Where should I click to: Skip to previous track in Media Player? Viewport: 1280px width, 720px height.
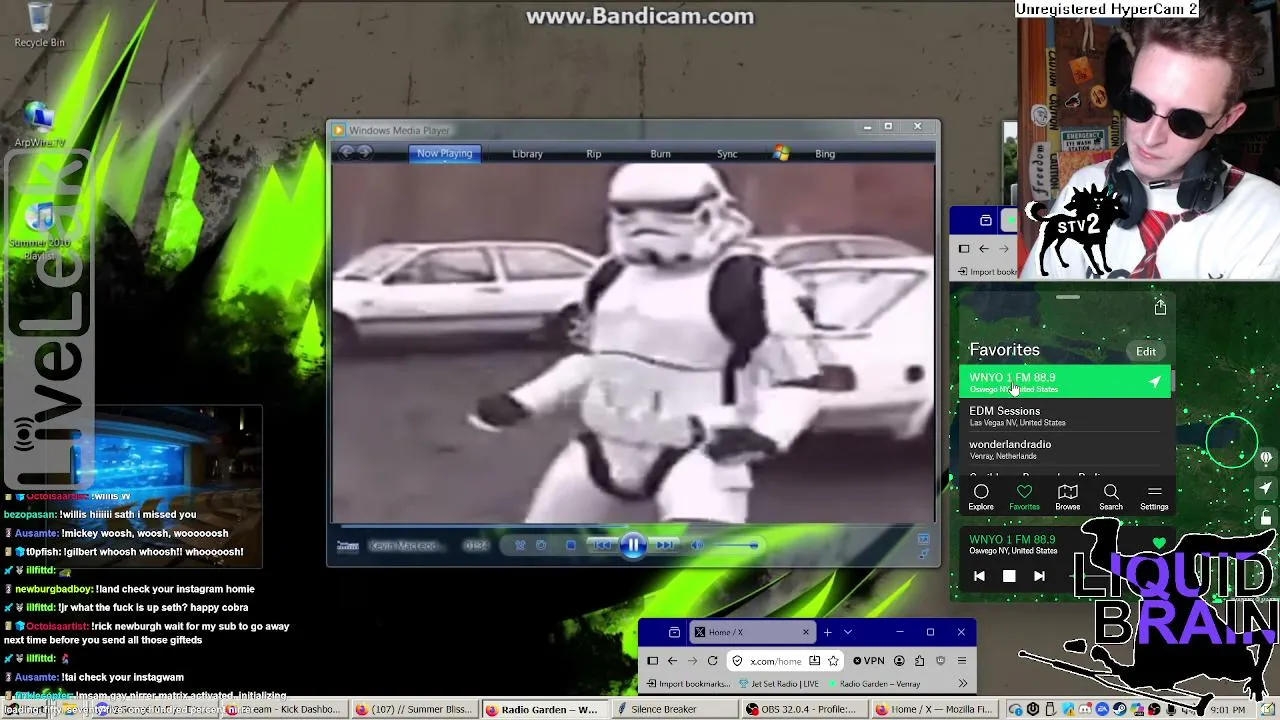tap(602, 545)
